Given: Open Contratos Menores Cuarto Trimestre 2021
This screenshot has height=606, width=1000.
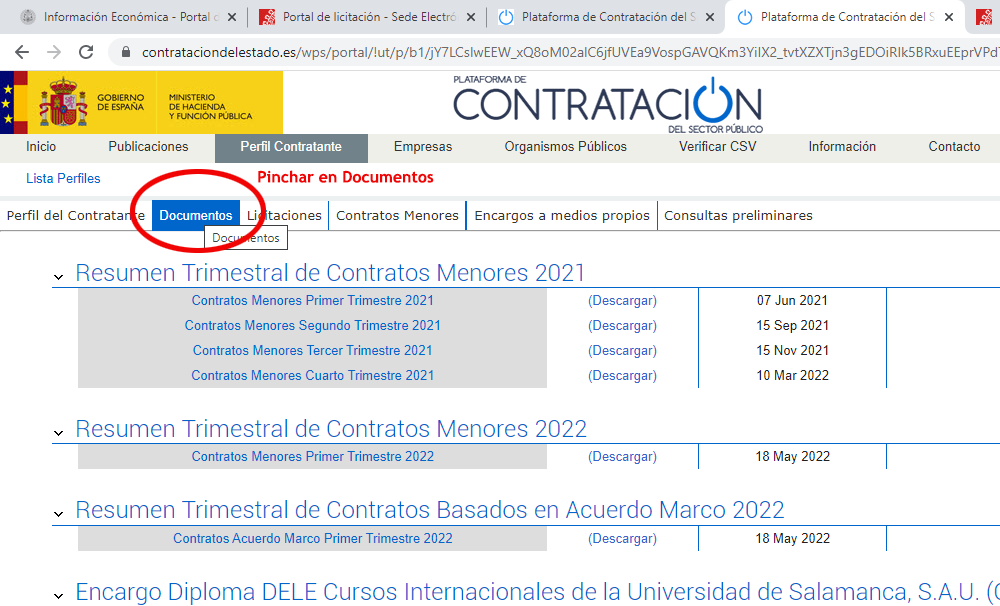Looking at the screenshot, I should [312, 375].
